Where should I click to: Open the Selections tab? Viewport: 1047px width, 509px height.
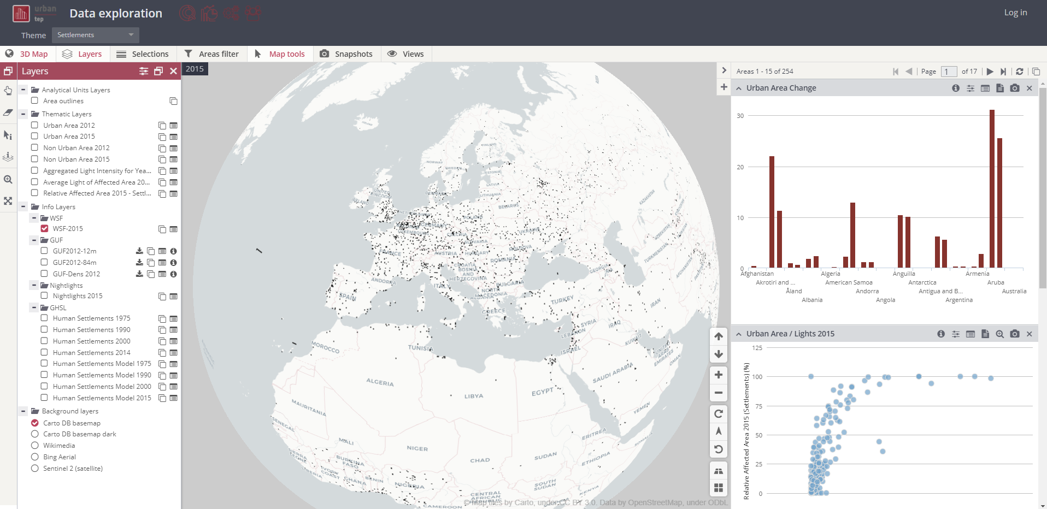click(142, 54)
